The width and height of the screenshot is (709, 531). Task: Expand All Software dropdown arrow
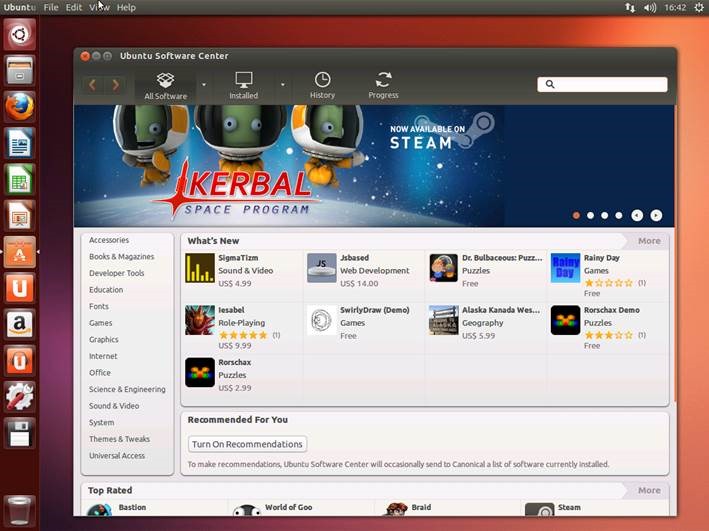tap(204, 85)
